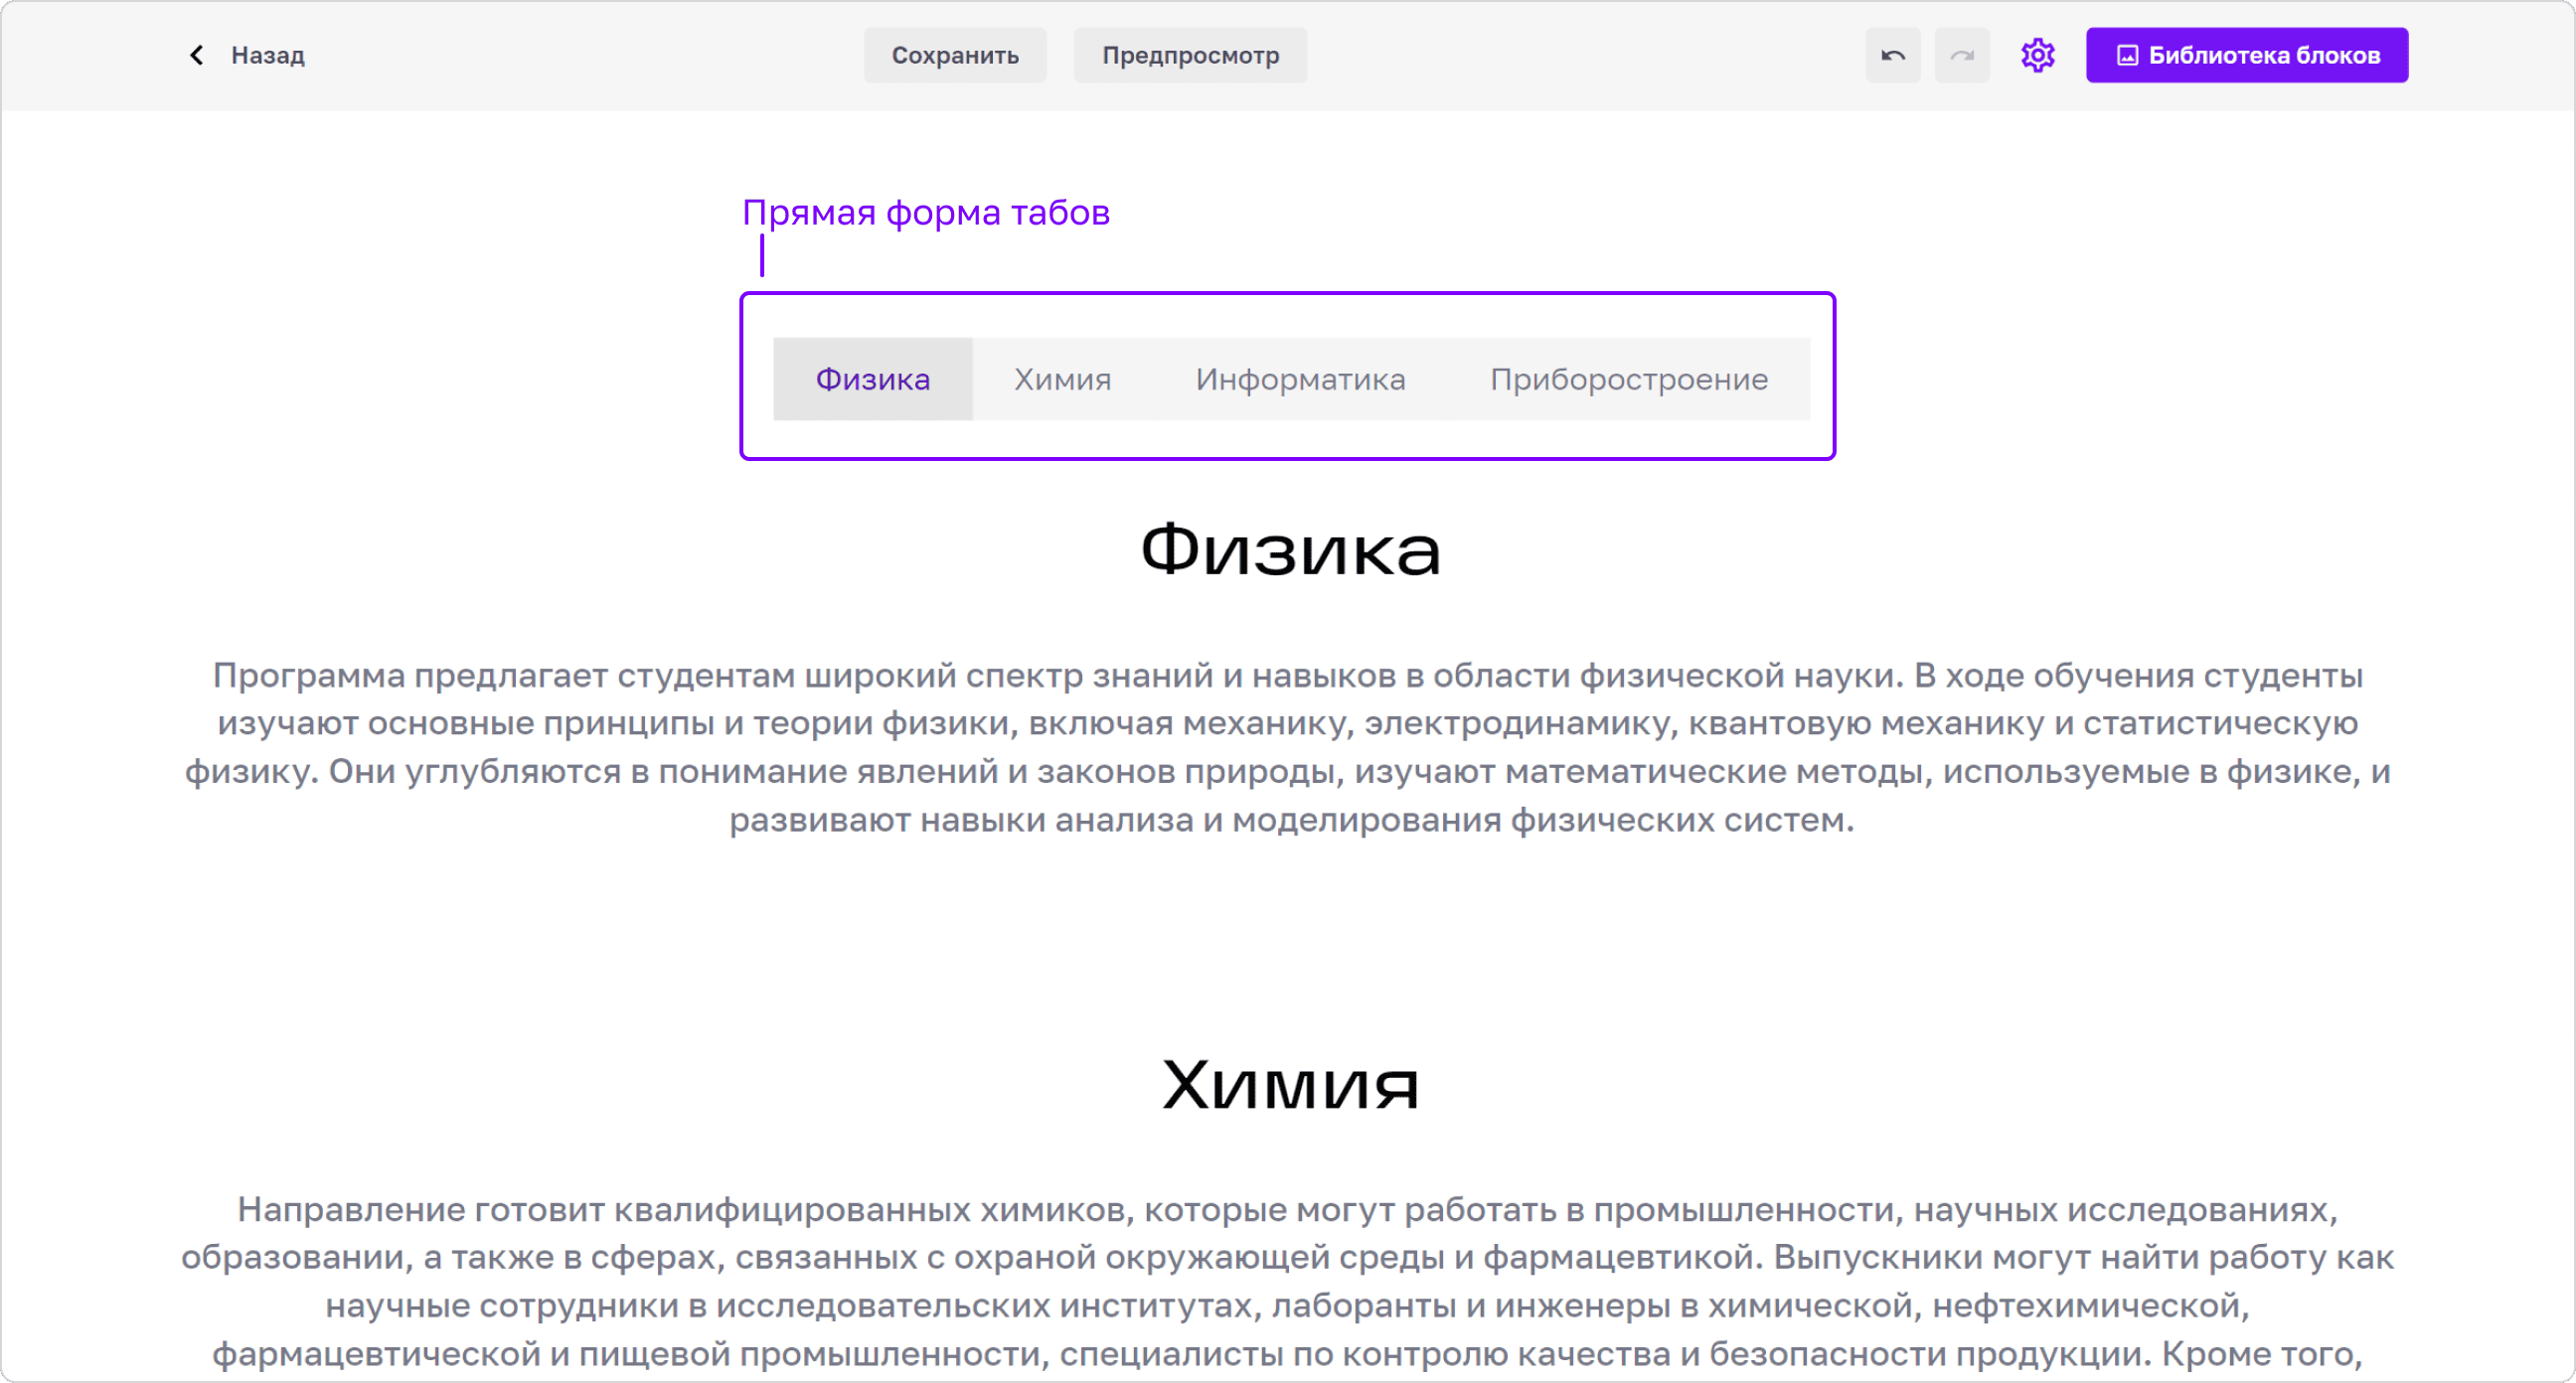Switch to the Химия tab

(1063, 379)
